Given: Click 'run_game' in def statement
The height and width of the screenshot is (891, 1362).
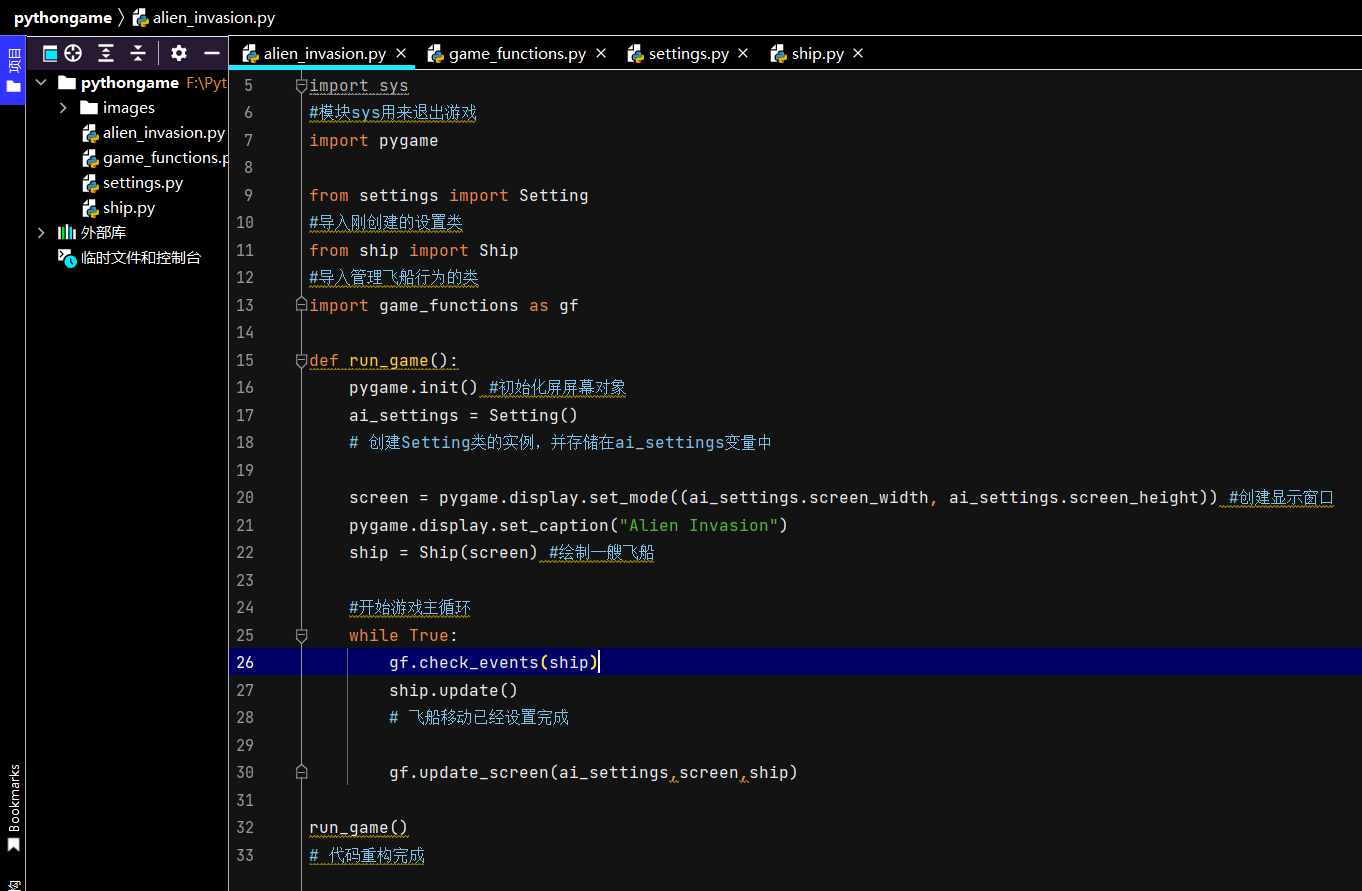Looking at the screenshot, I should click(x=389, y=360).
